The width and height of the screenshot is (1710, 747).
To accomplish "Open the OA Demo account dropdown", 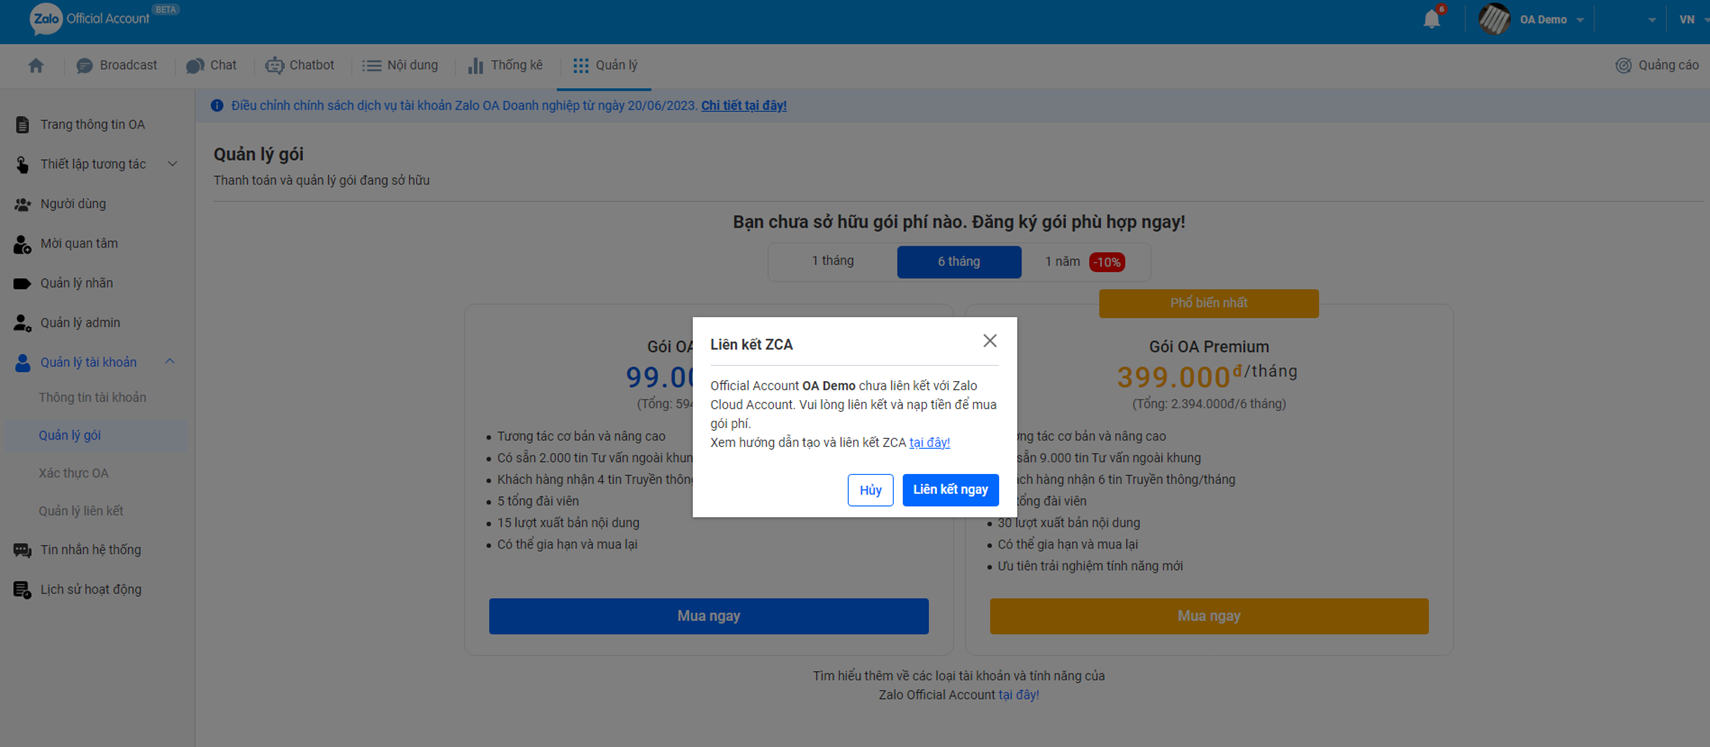I will (1533, 19).
